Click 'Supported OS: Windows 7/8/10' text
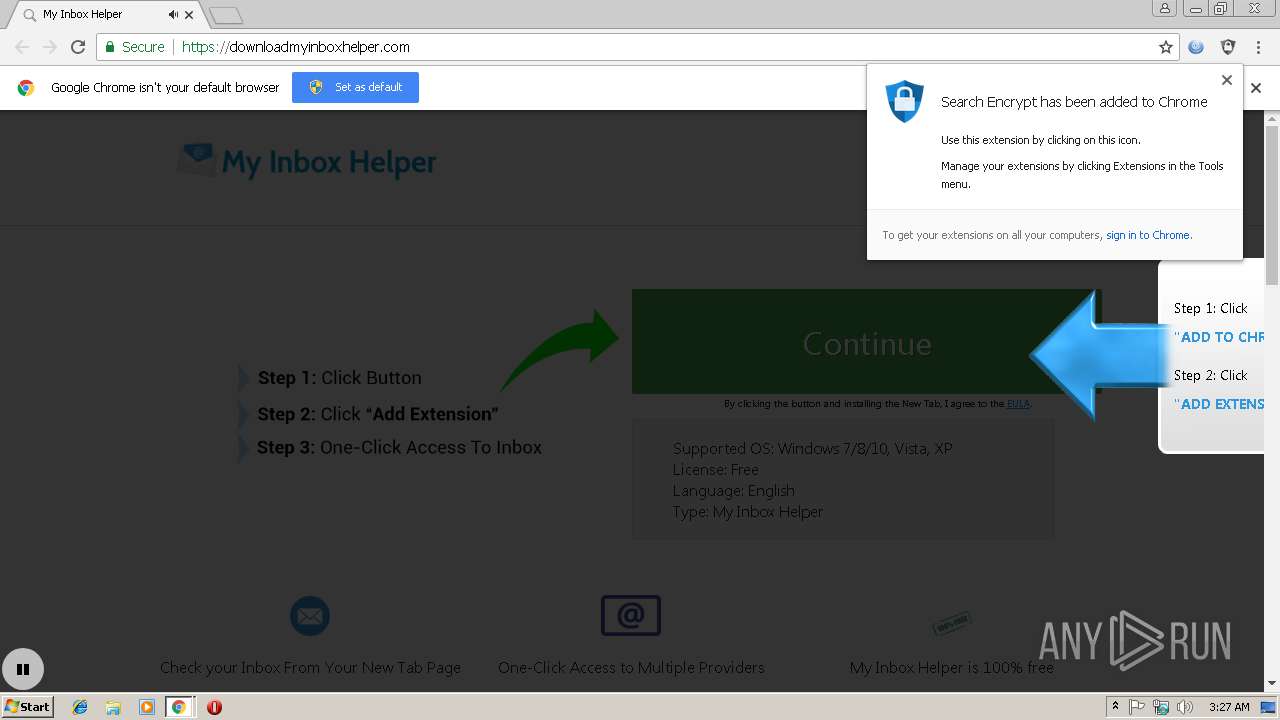Viewport: 1280px width, 720px height. 813,448
